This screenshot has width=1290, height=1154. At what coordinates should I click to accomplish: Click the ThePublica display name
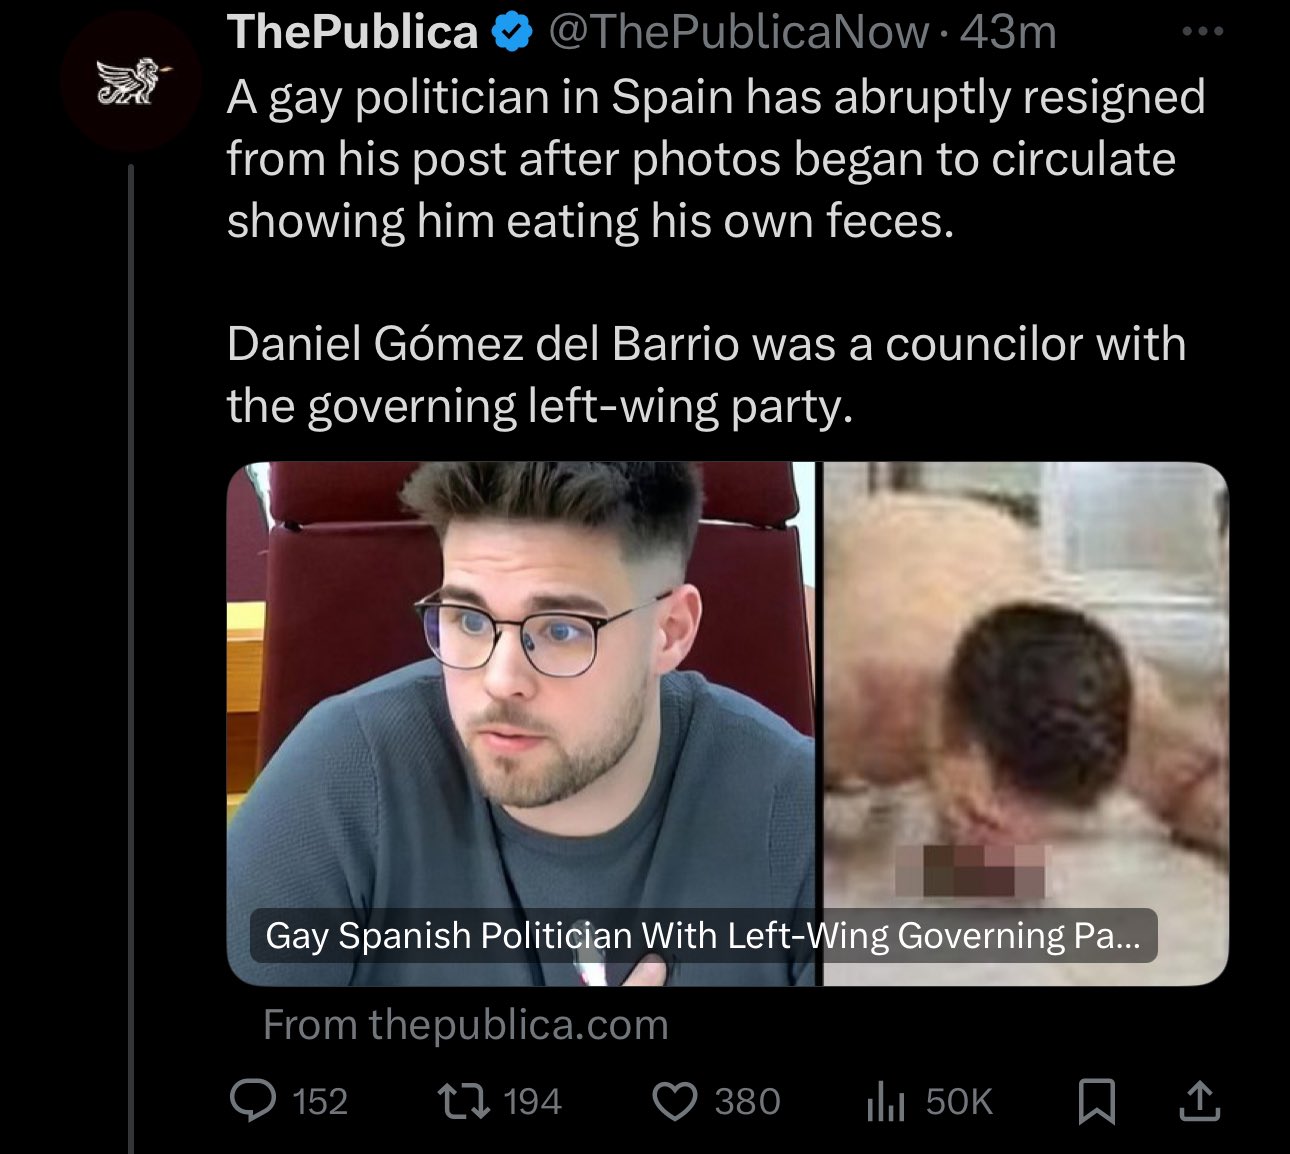click(353, 32)
